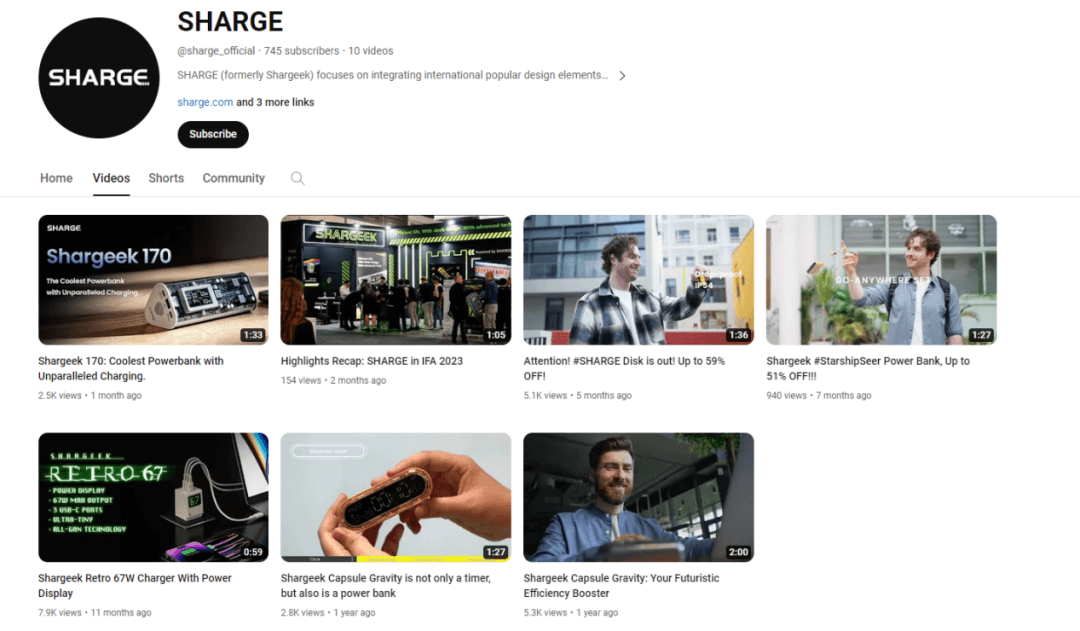The width and height of the screenshot is (1080, 631).
Task: Open the Retro 67 charger thumbnail
Action: (154, 497)
